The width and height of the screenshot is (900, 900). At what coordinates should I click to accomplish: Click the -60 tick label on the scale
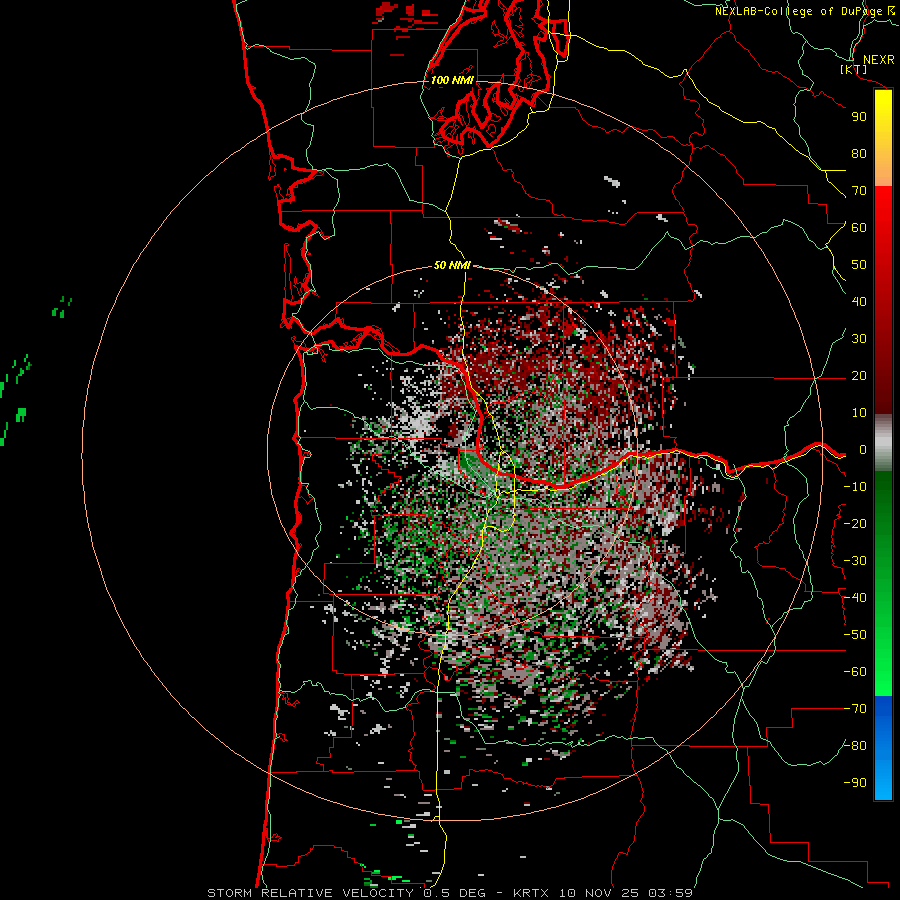click(x=855, y=672)
